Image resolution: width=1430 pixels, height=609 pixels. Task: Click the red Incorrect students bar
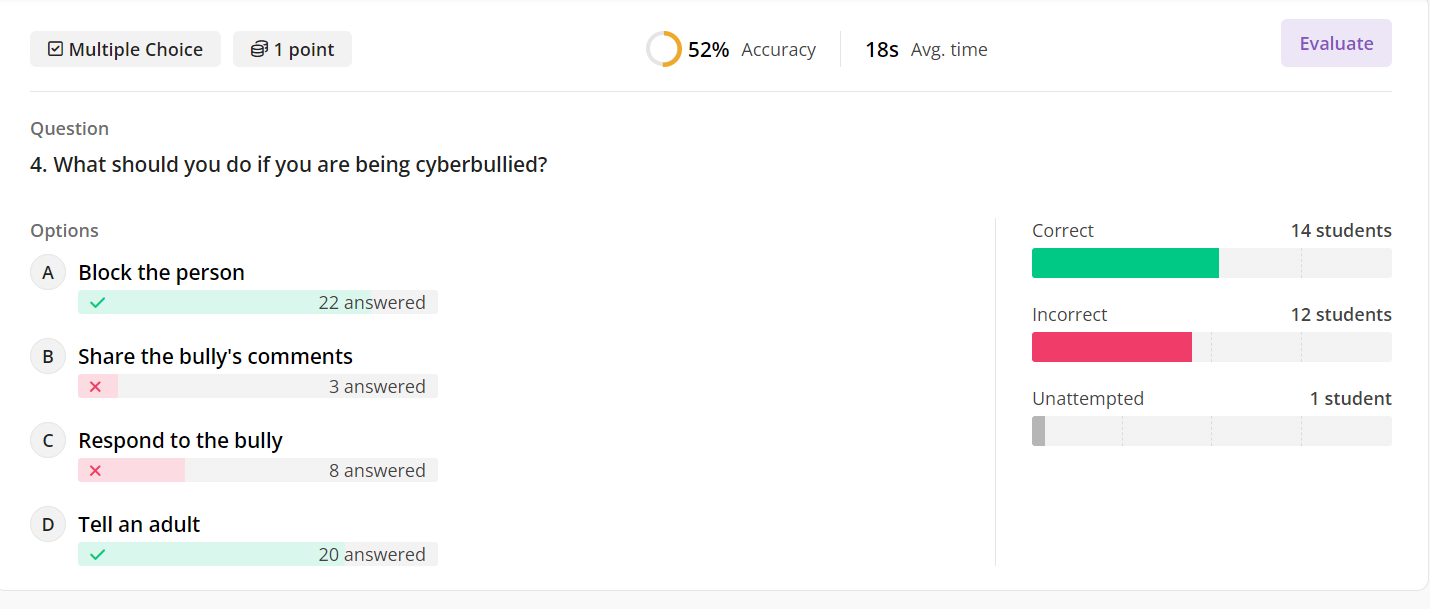[1111, 347]
